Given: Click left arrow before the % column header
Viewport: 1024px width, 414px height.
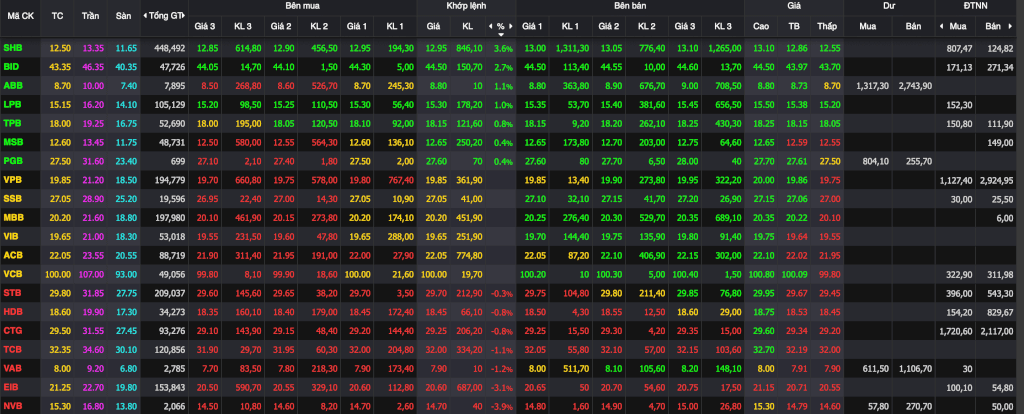Looking at the screenshot, I should 490,26.
